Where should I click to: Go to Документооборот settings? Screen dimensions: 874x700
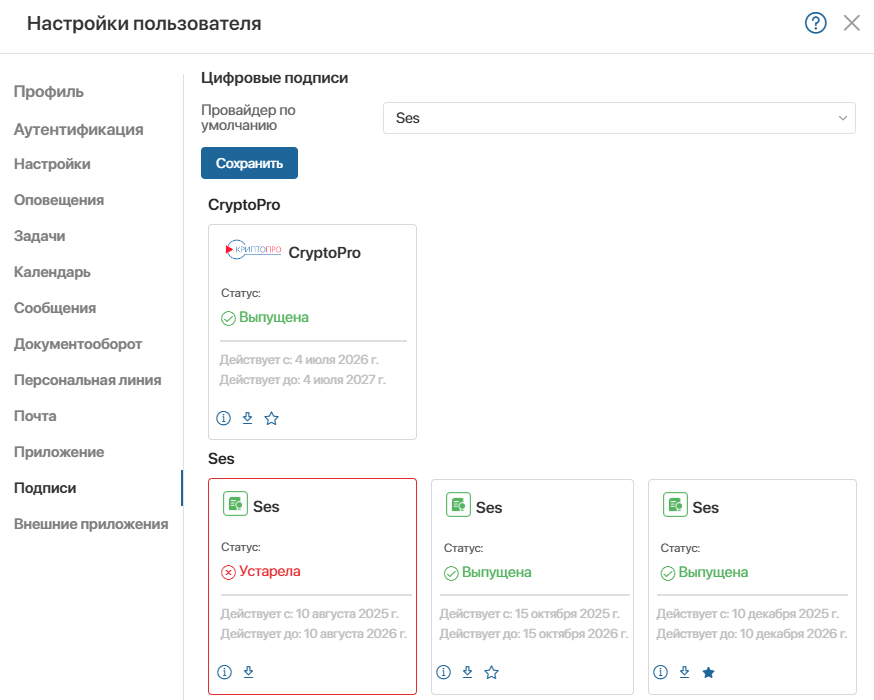click(x=78, y=344)
